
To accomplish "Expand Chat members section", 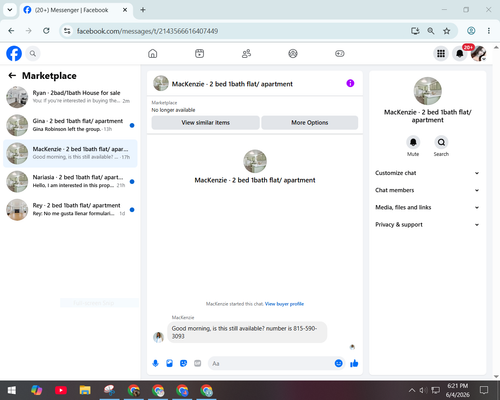I will [427, 190].
